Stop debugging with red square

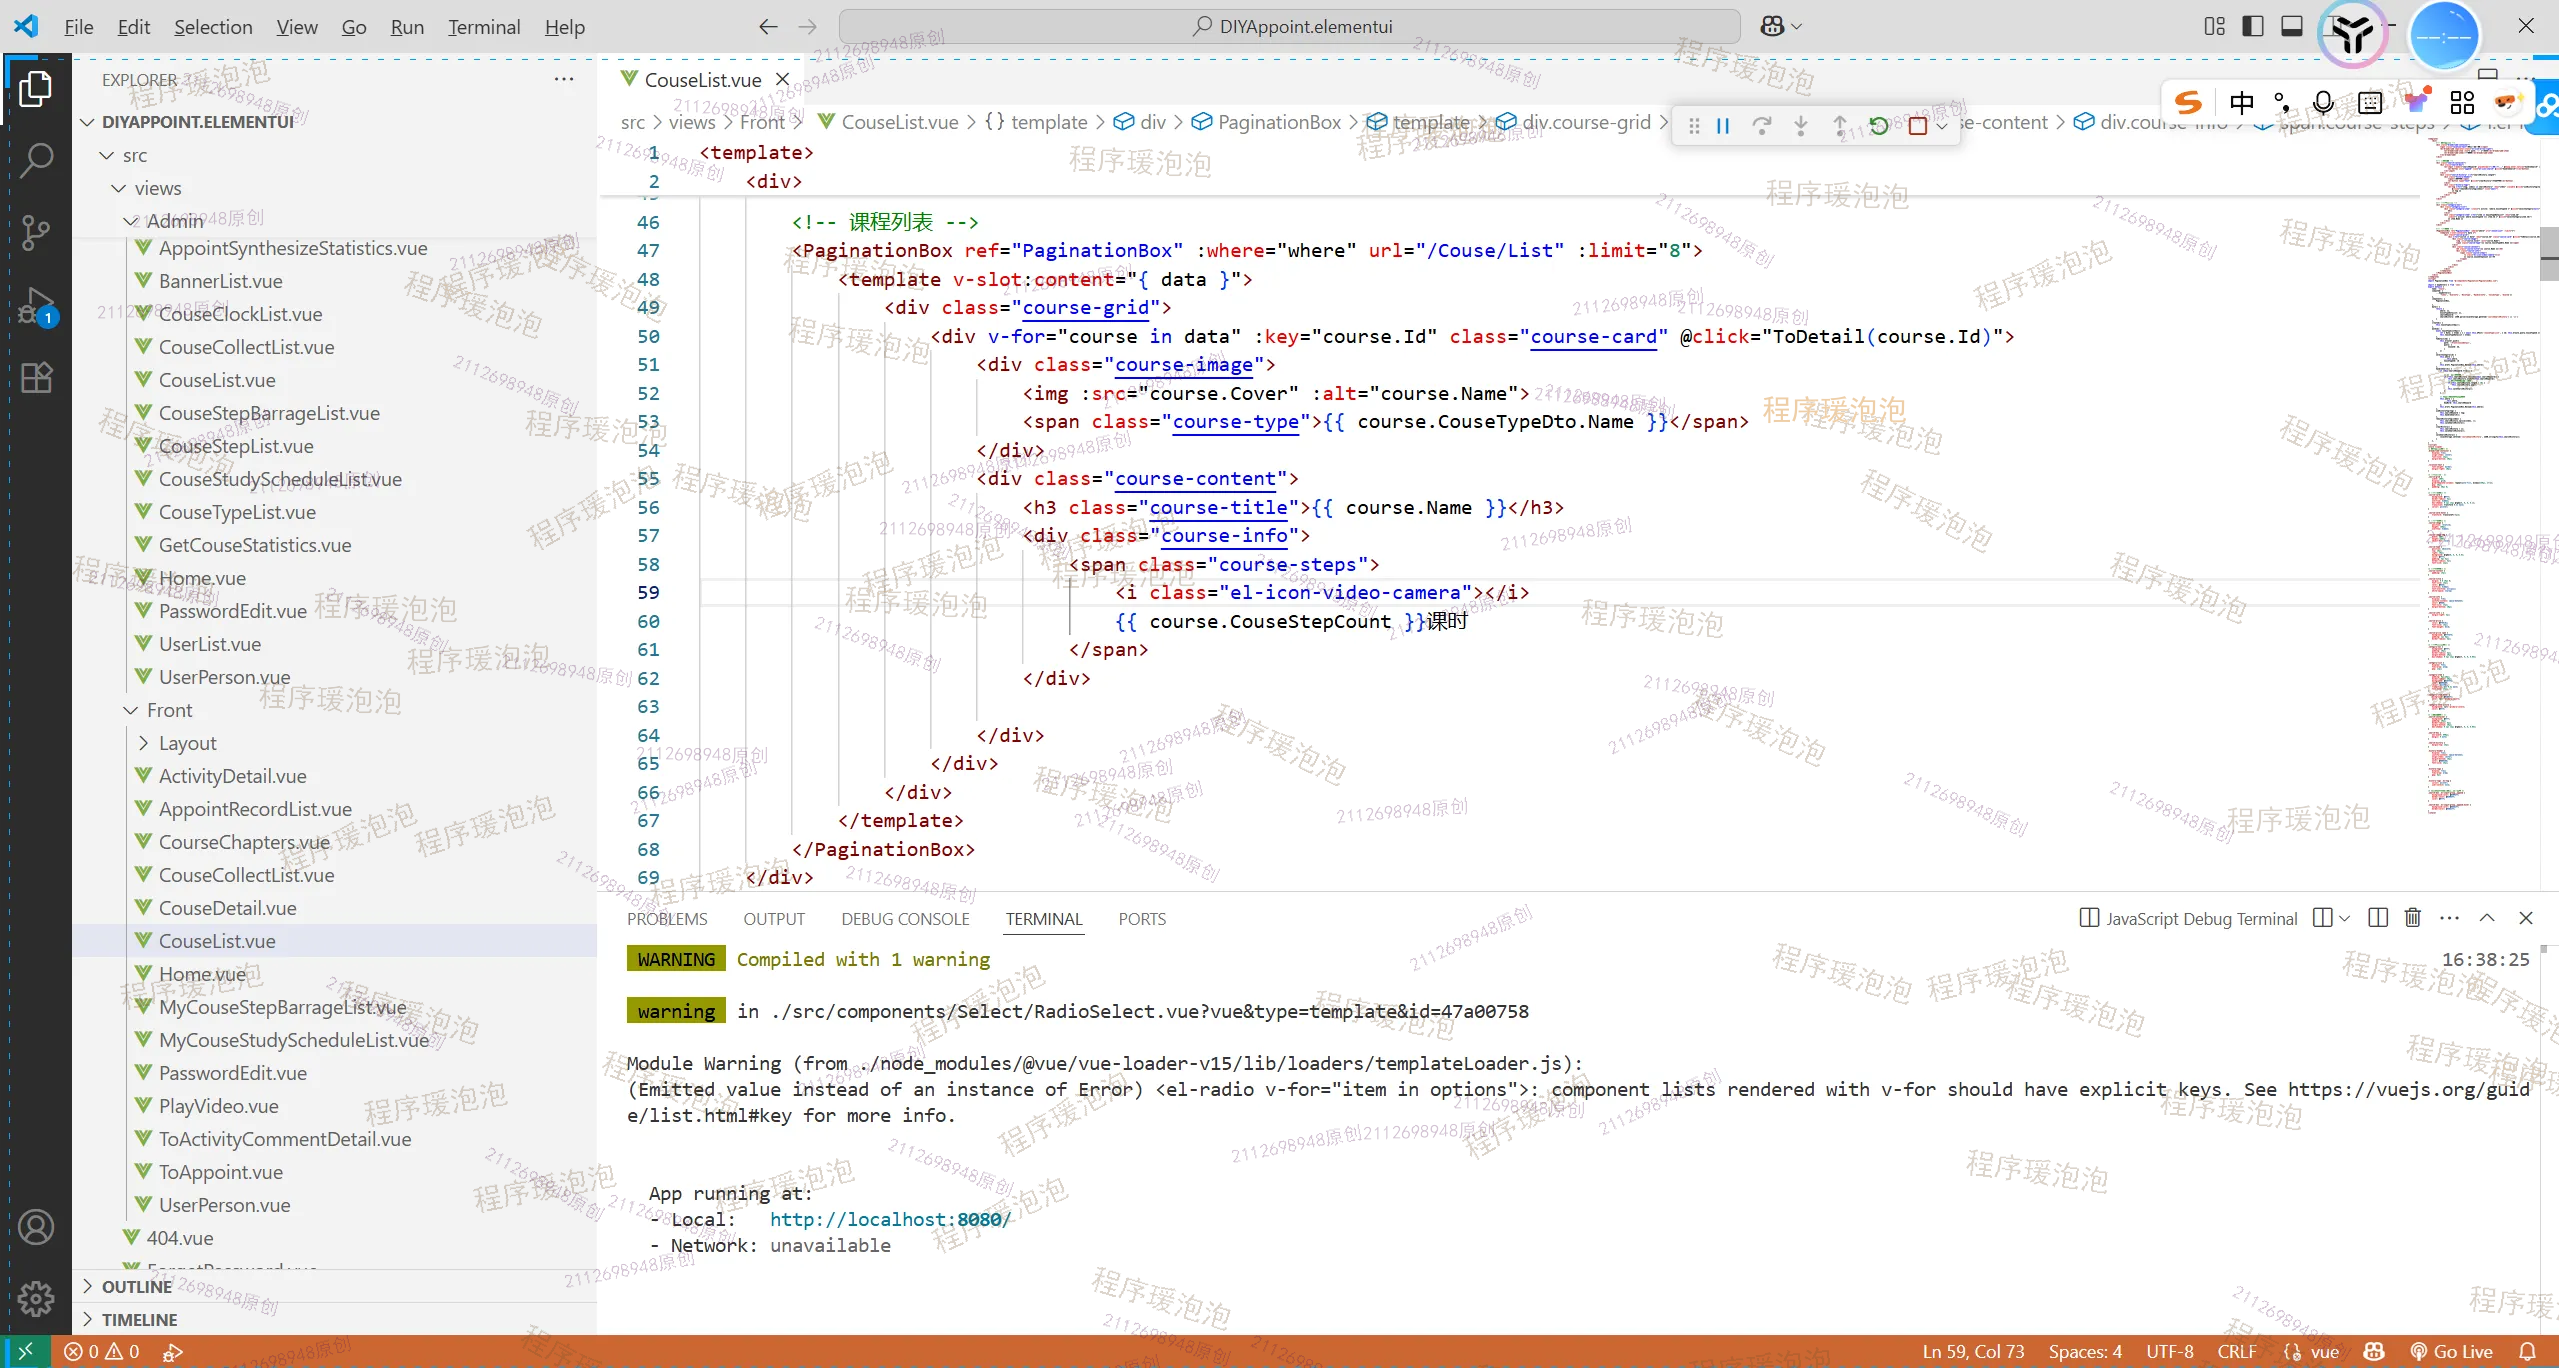click(x=1917, y=126)
